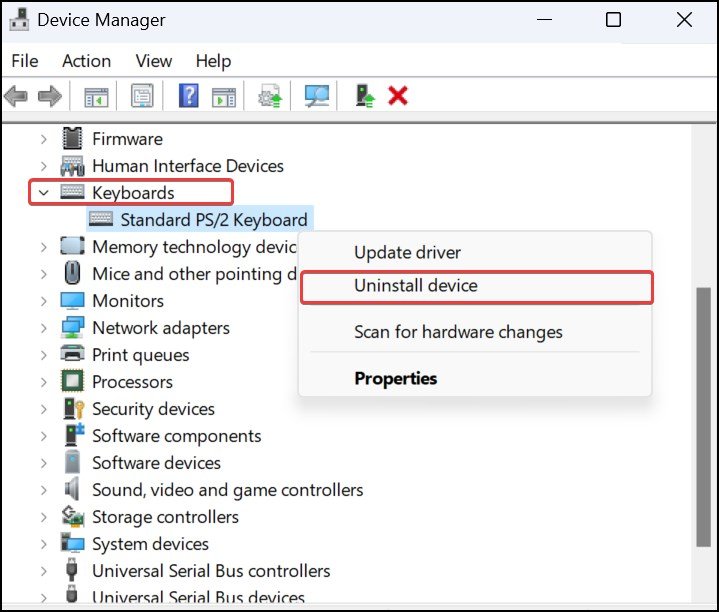Open Properties from the context menu

(395, 379)
